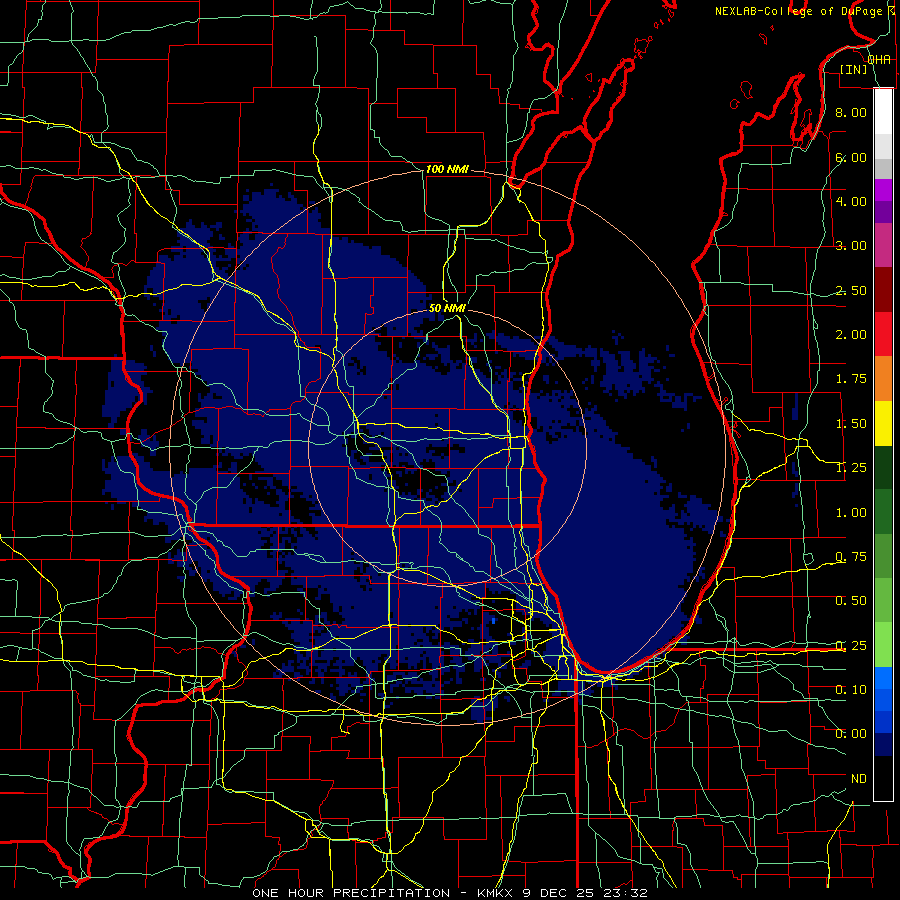Click the 3.00 legend value

tap(851, 246)
